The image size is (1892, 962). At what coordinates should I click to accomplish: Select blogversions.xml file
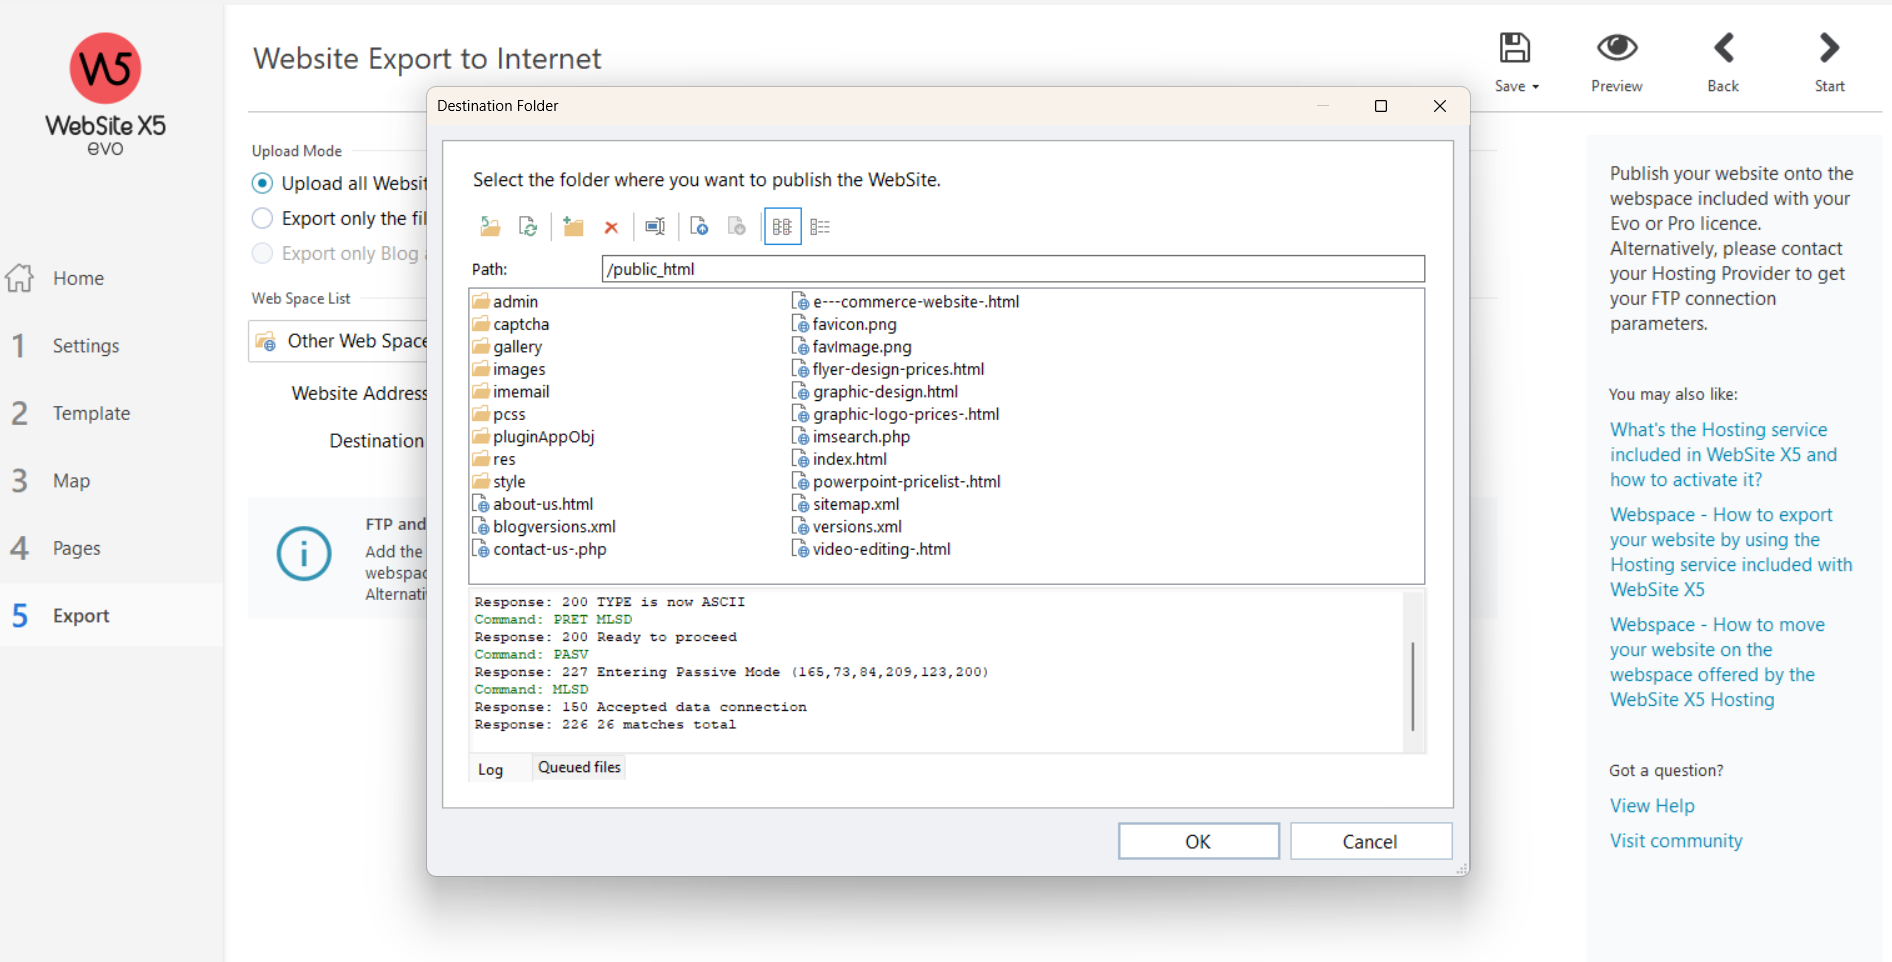point(544,527)
